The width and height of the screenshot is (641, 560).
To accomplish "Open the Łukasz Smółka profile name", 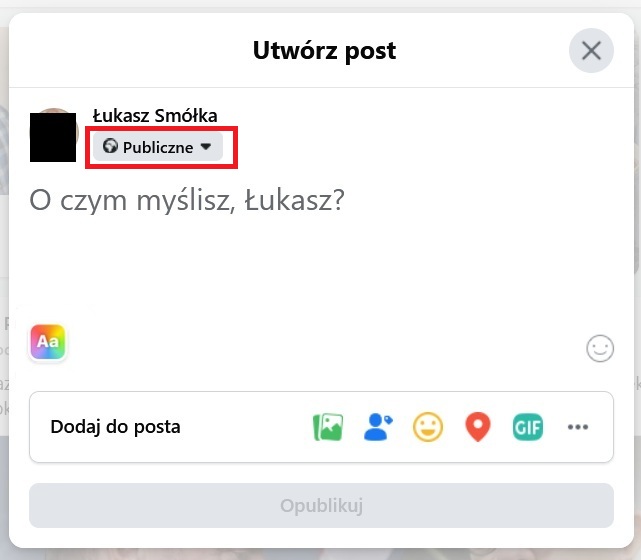I will tap(155, 116).
